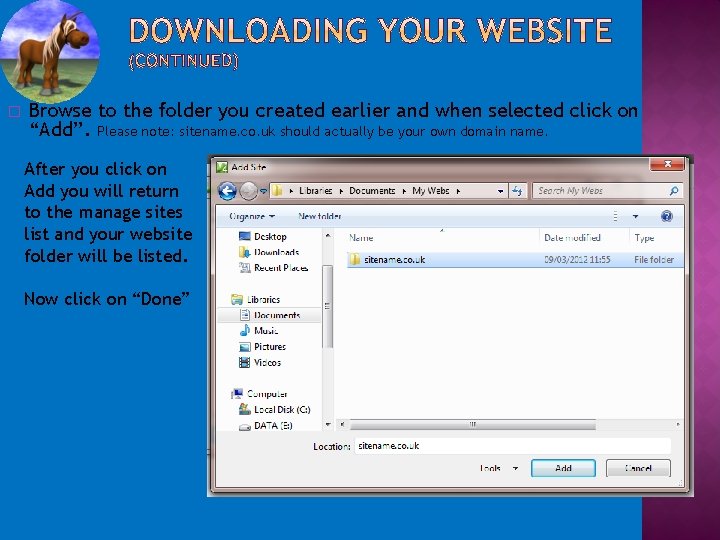Click the folder icon in address bar

(x=277, y=191)
